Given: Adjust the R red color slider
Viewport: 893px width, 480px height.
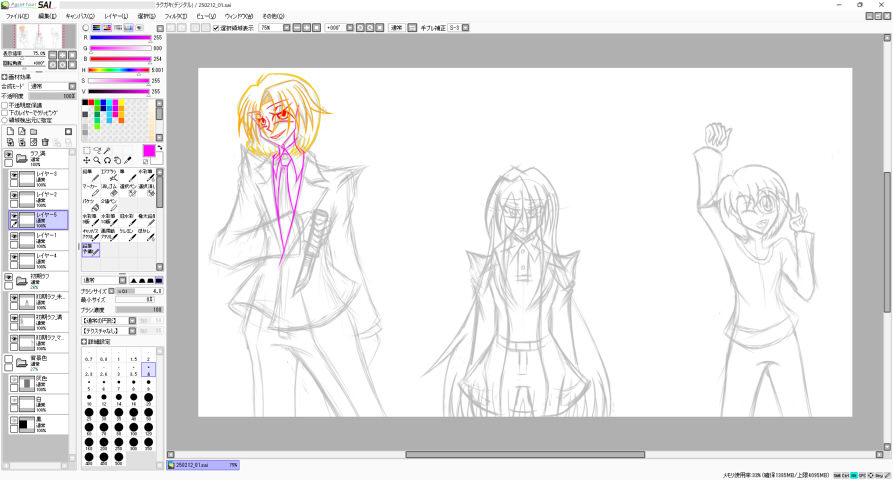Looking at the screenshot, I should [120, 38].
